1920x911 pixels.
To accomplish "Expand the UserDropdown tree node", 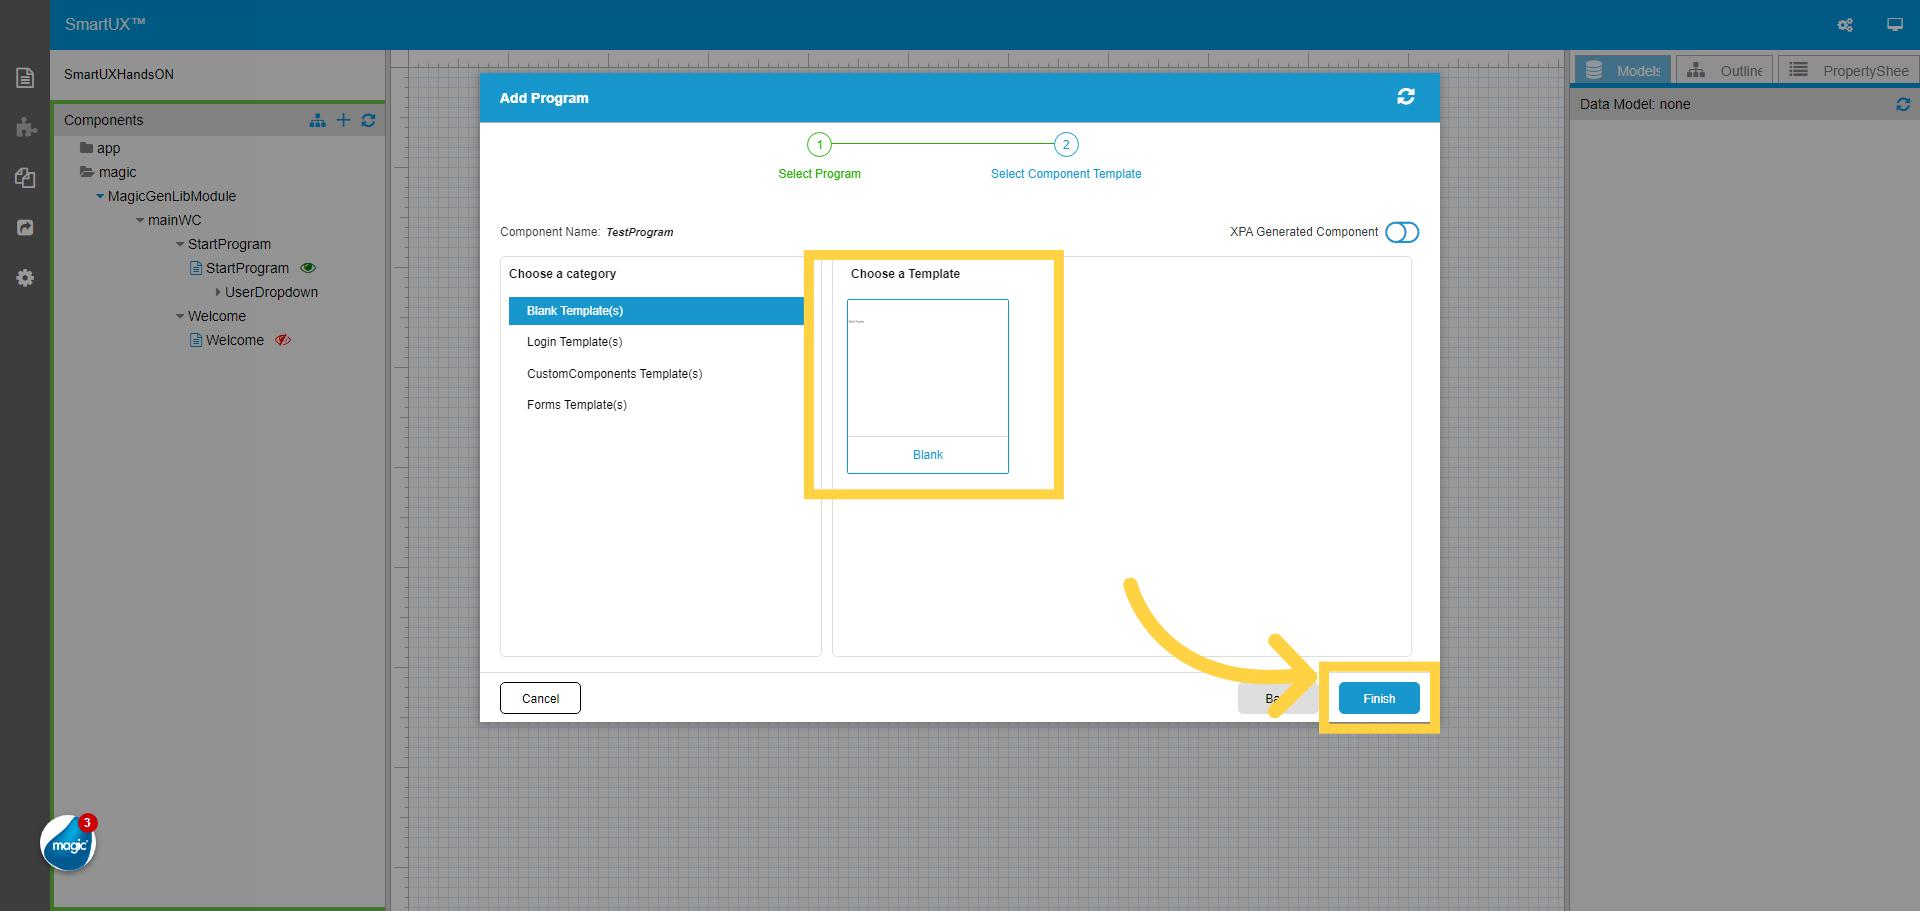I will click(x=218, y=292).
